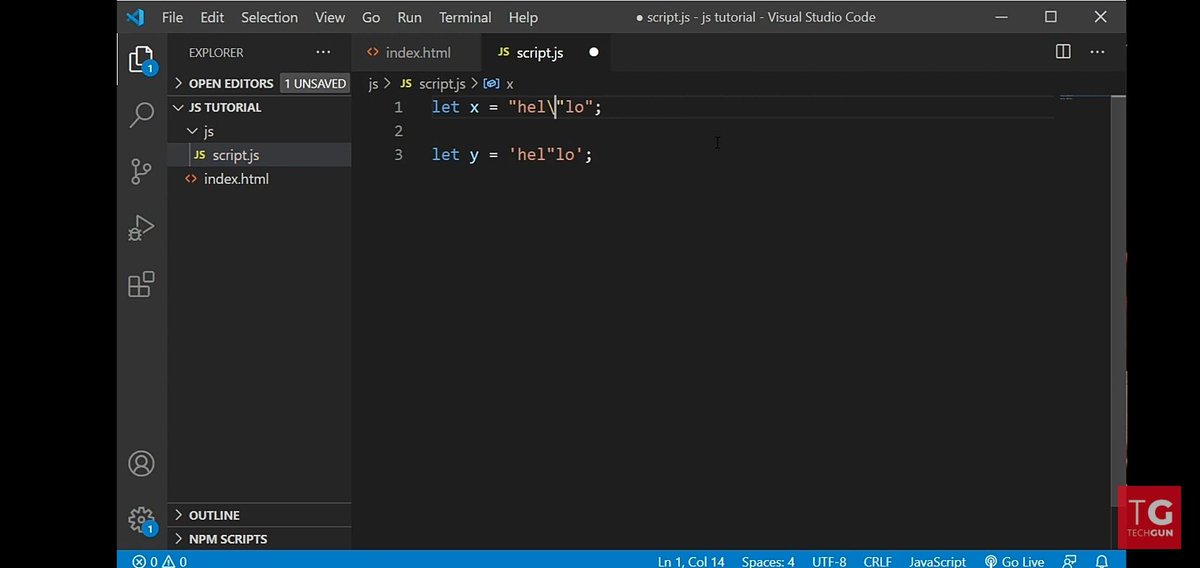Click the let keyword on line 1

tap(445, 107)
